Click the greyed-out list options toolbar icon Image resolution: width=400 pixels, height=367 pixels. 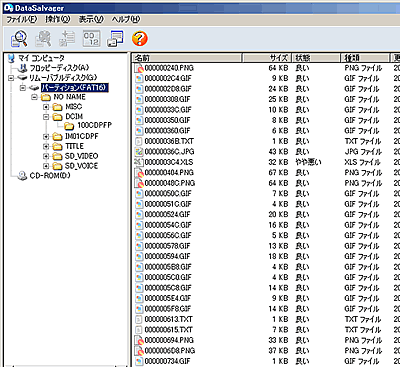[67, 38]
